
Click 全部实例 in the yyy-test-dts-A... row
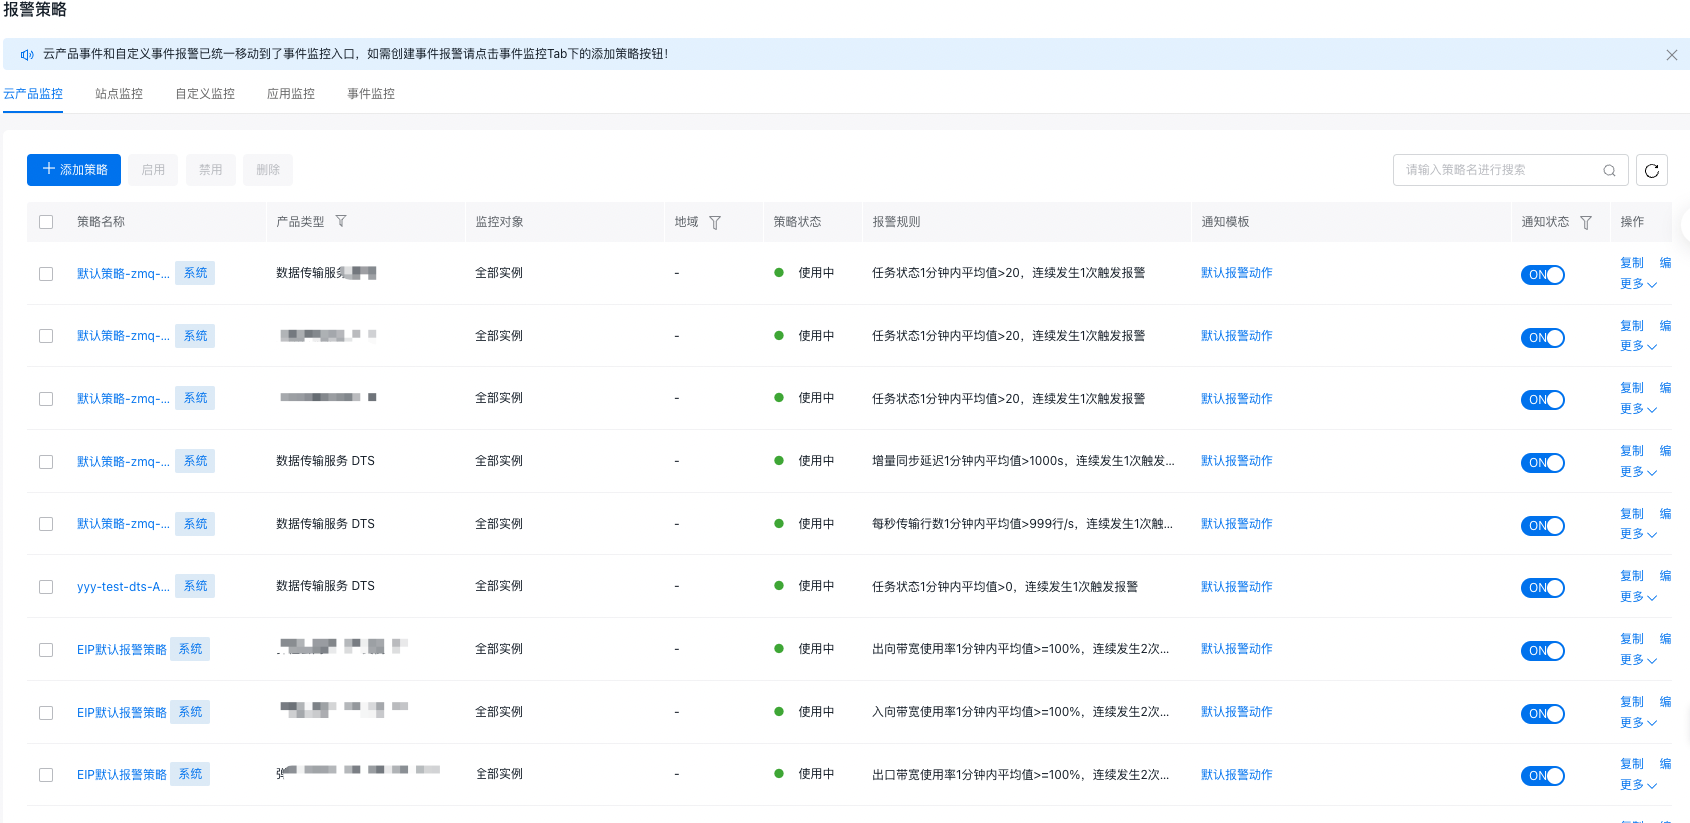(499, 586)
